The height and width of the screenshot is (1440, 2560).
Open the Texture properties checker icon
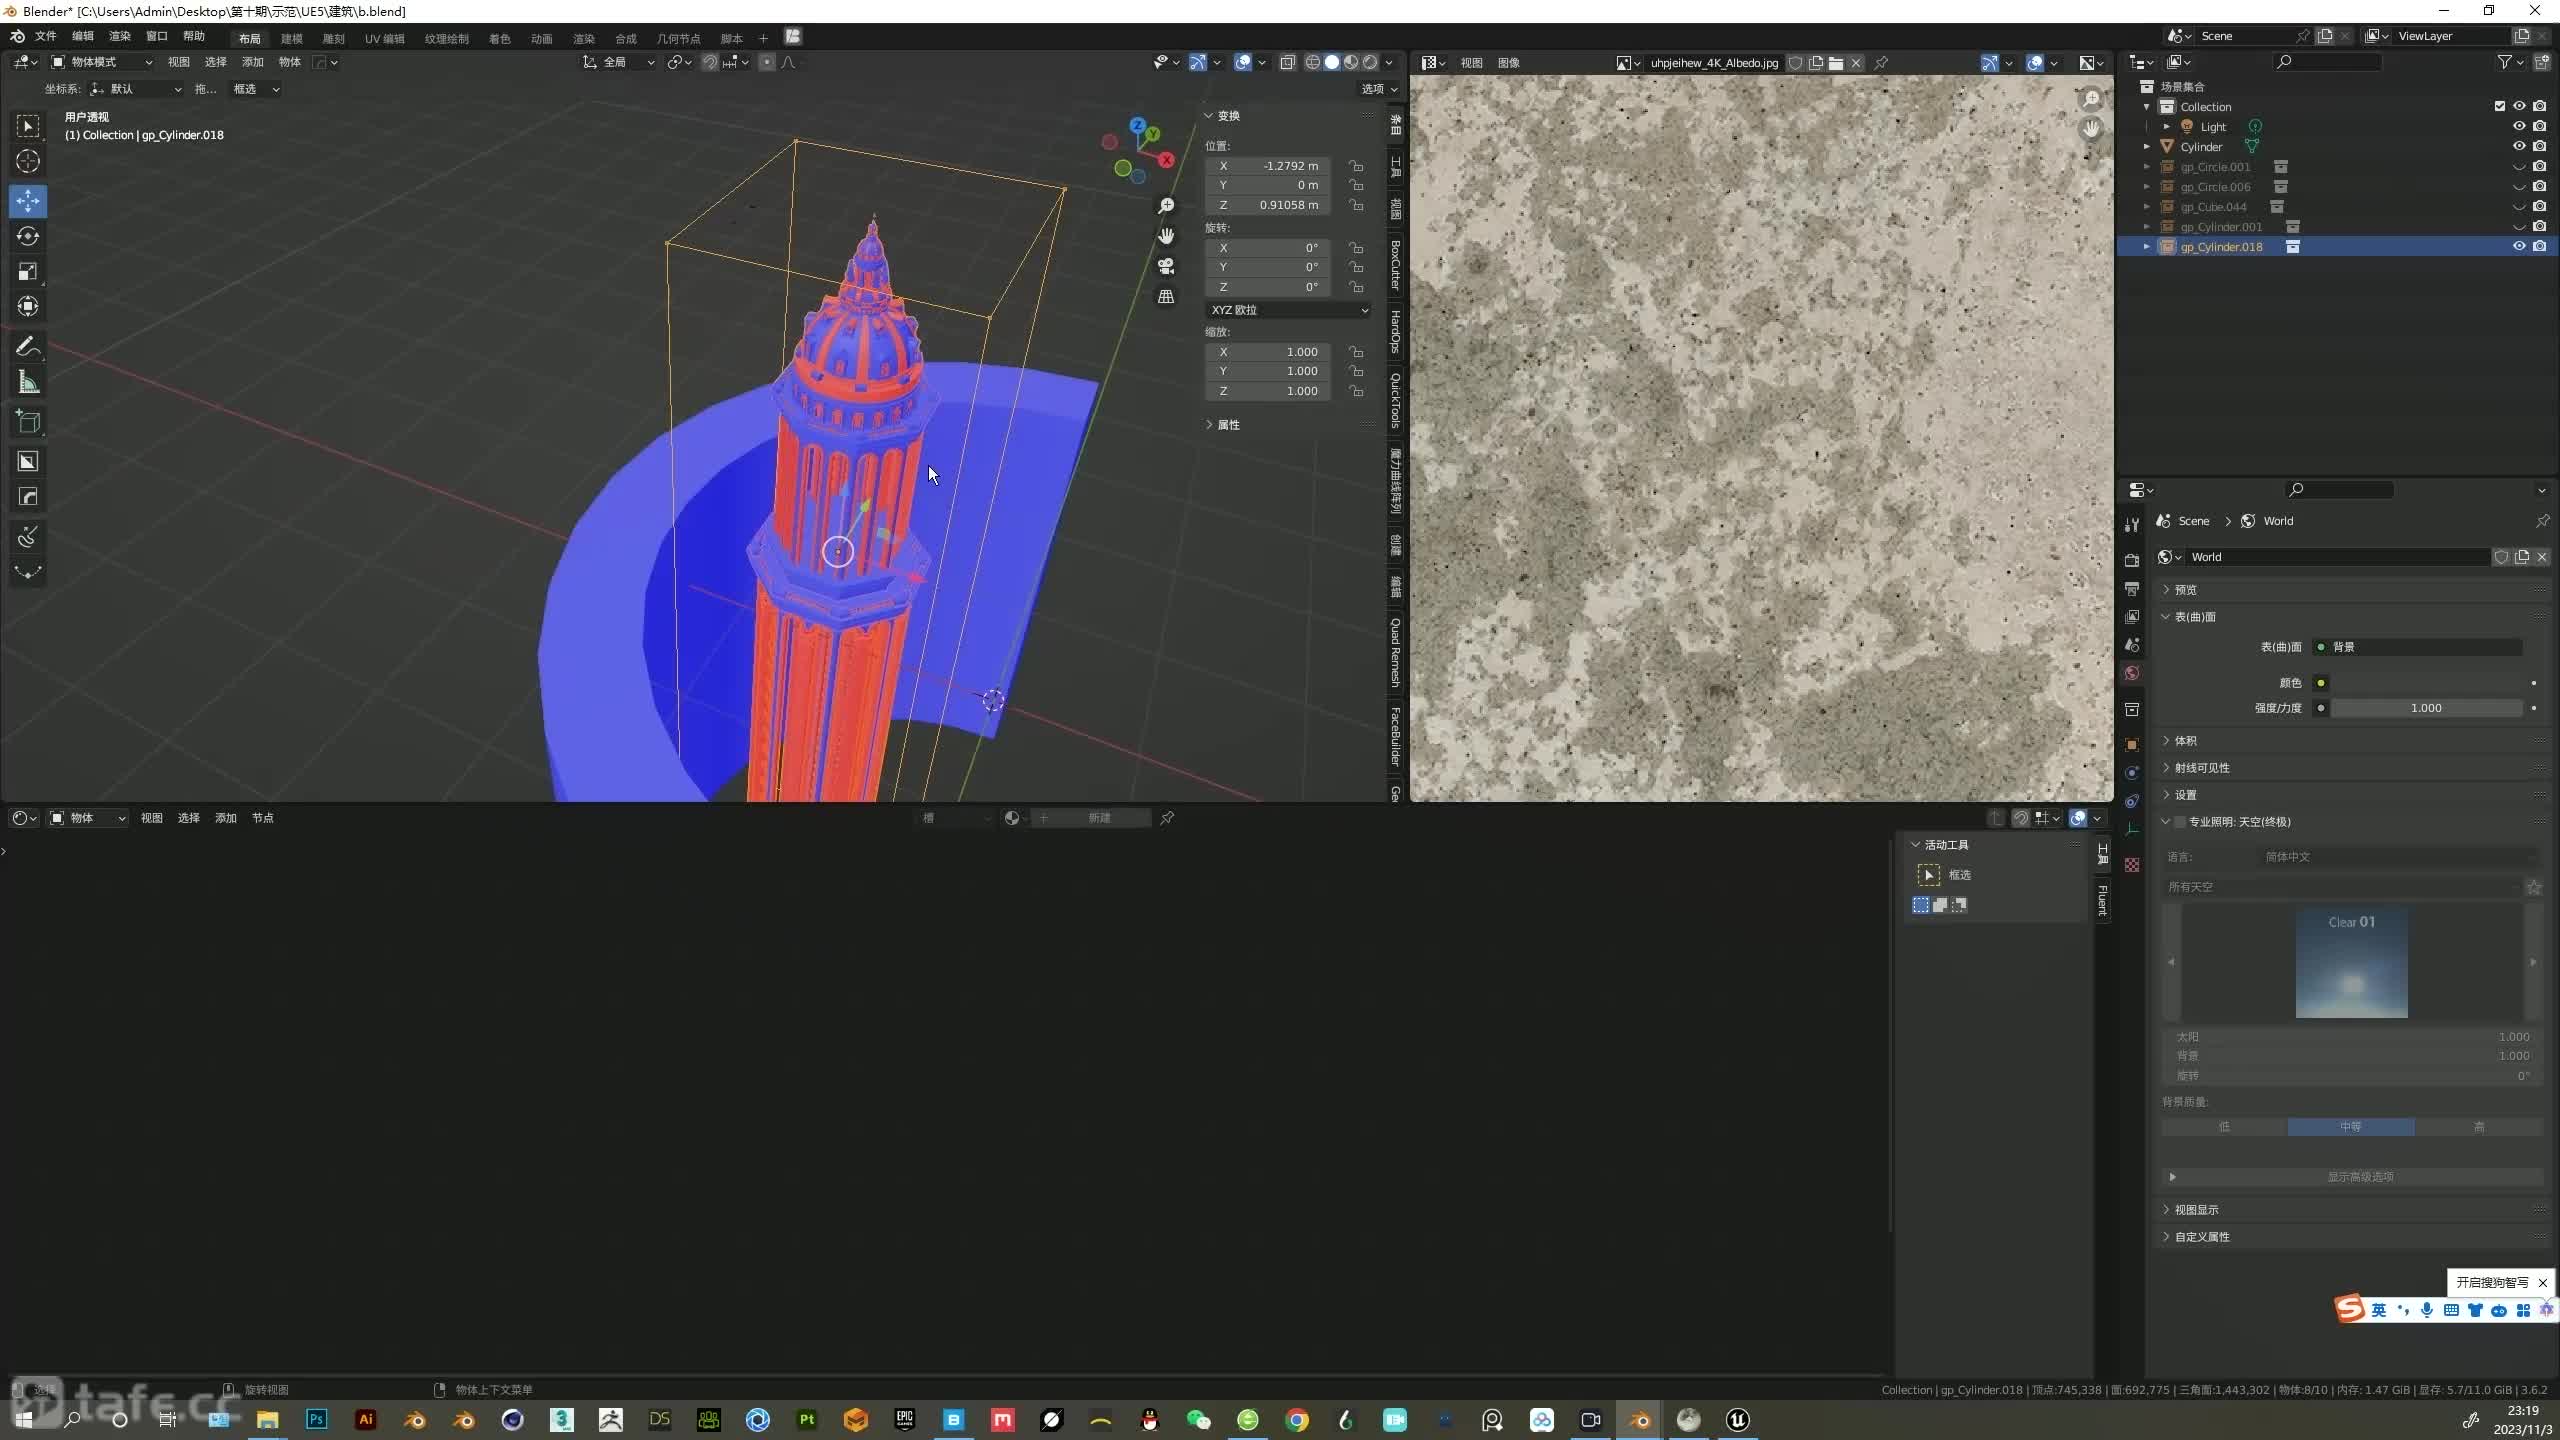2132,865
